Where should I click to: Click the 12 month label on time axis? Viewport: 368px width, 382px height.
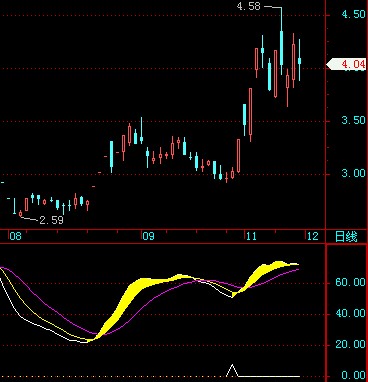pos(313,236)
